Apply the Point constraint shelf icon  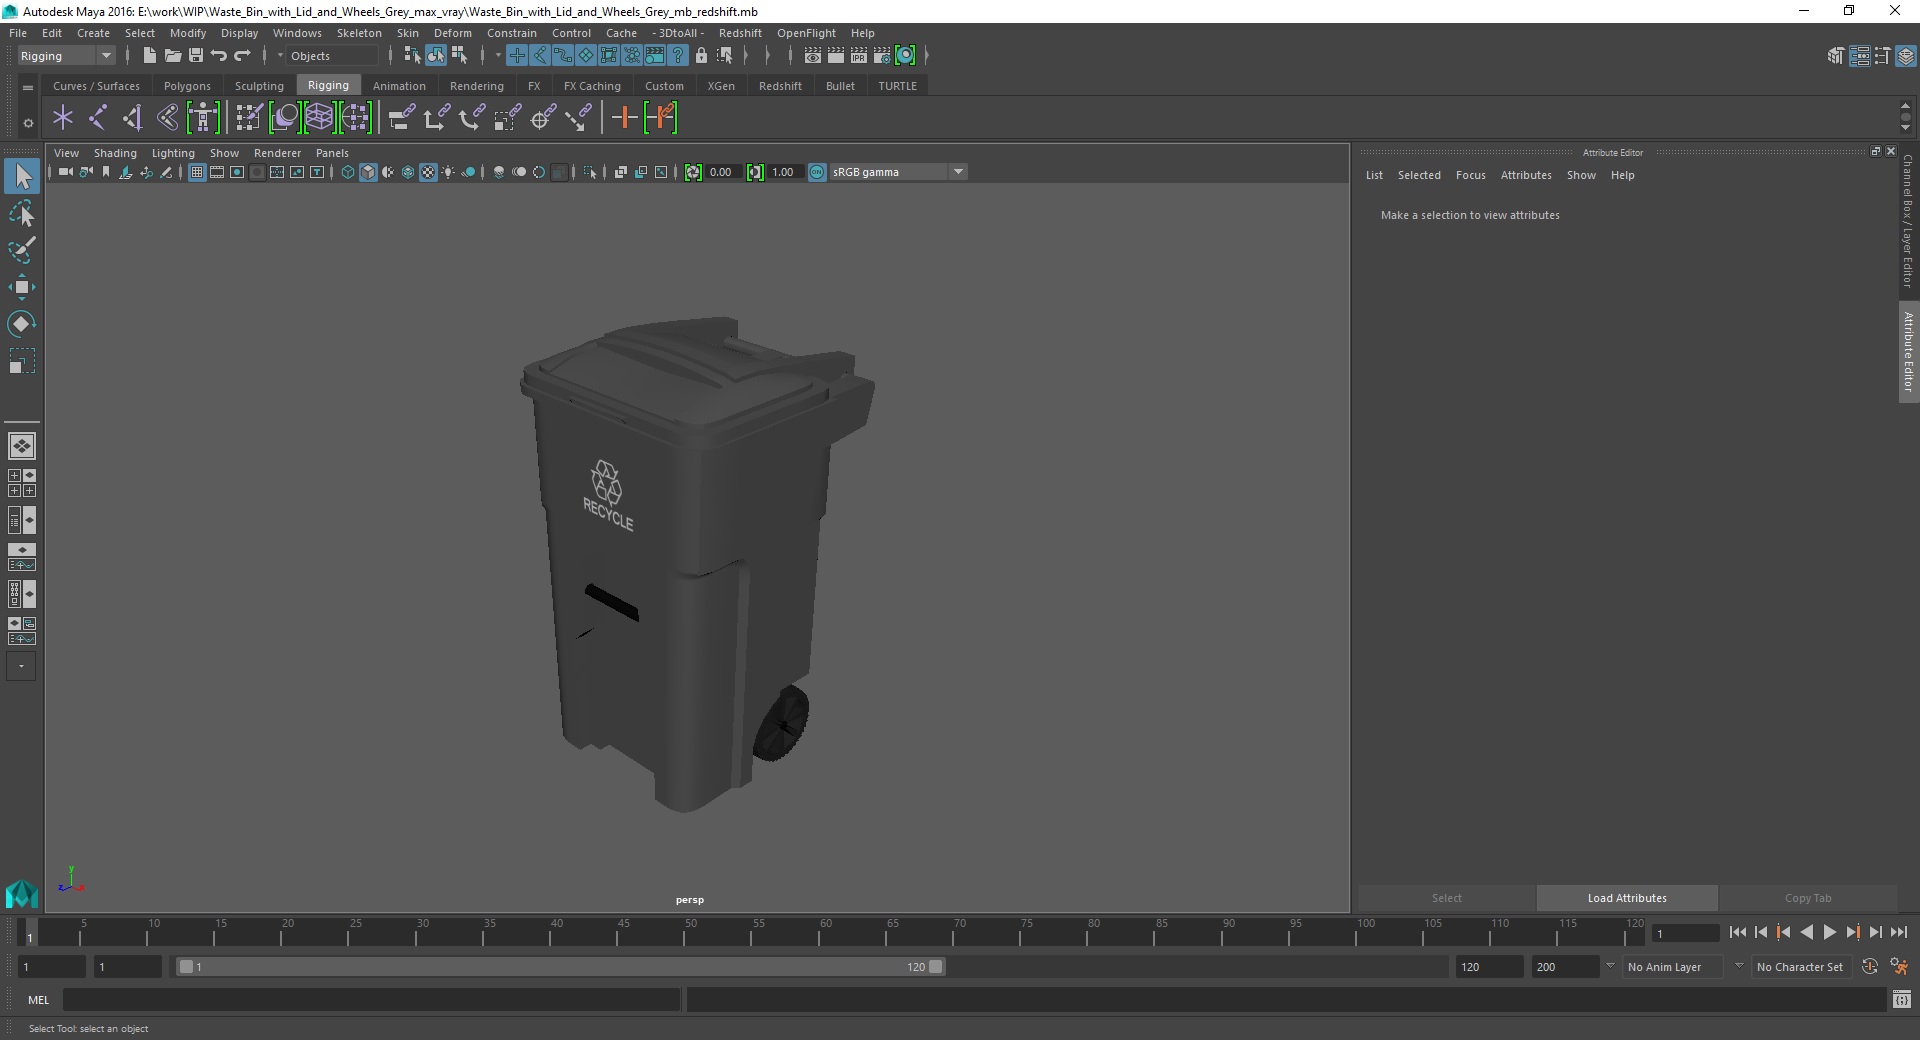[437, 118]
